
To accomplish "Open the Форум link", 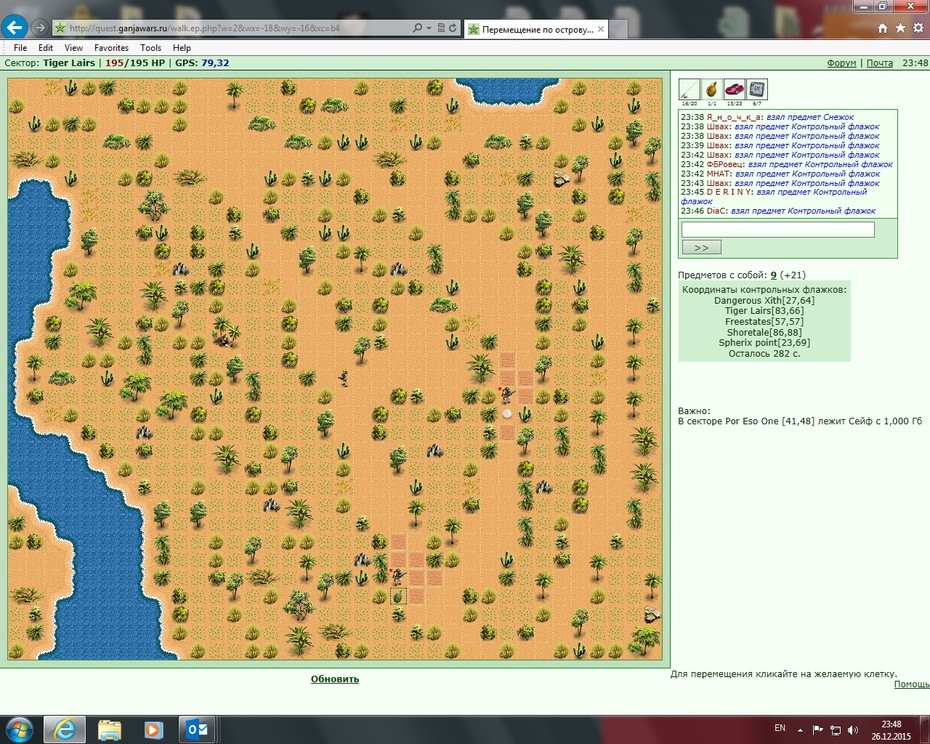I will coord(842,63).
